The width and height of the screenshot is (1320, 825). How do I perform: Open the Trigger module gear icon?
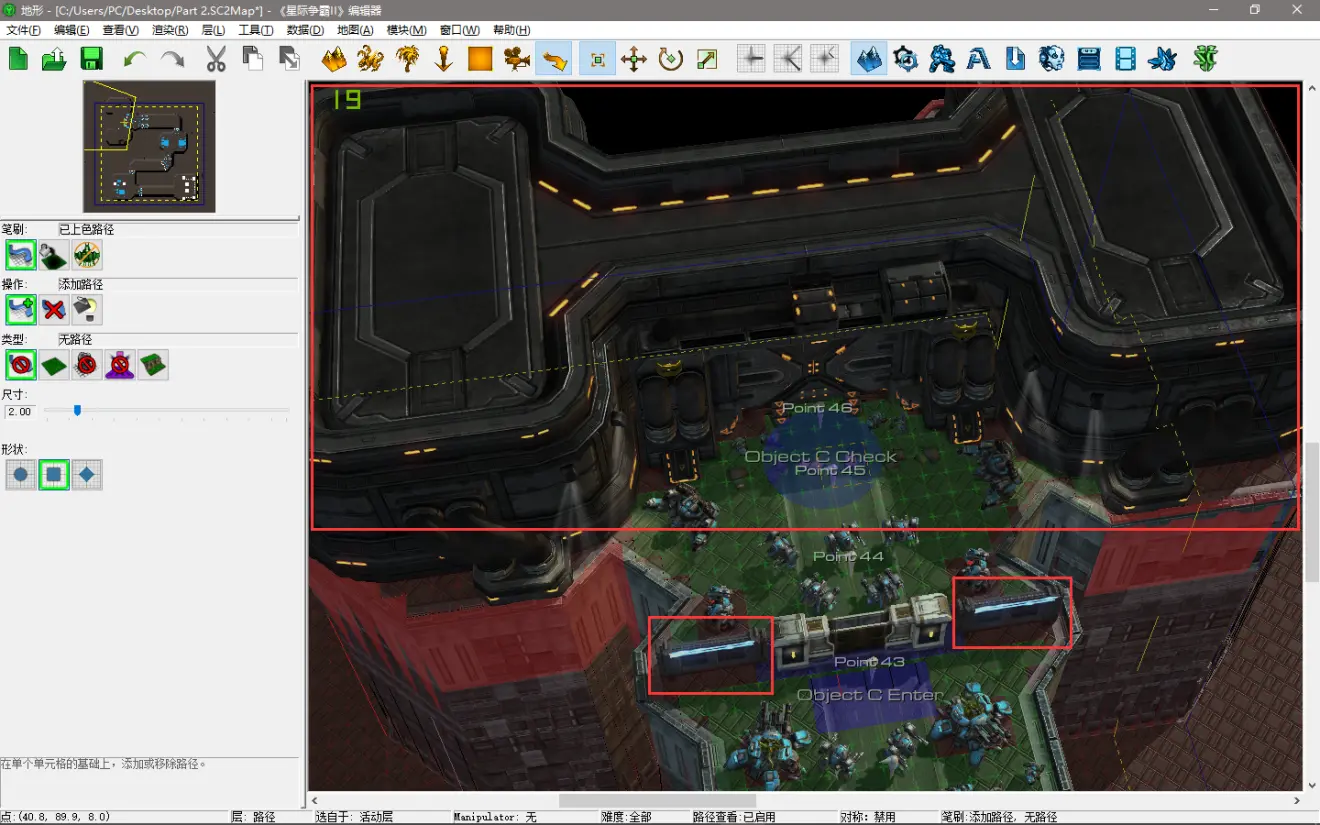click(x=906, y=59)
